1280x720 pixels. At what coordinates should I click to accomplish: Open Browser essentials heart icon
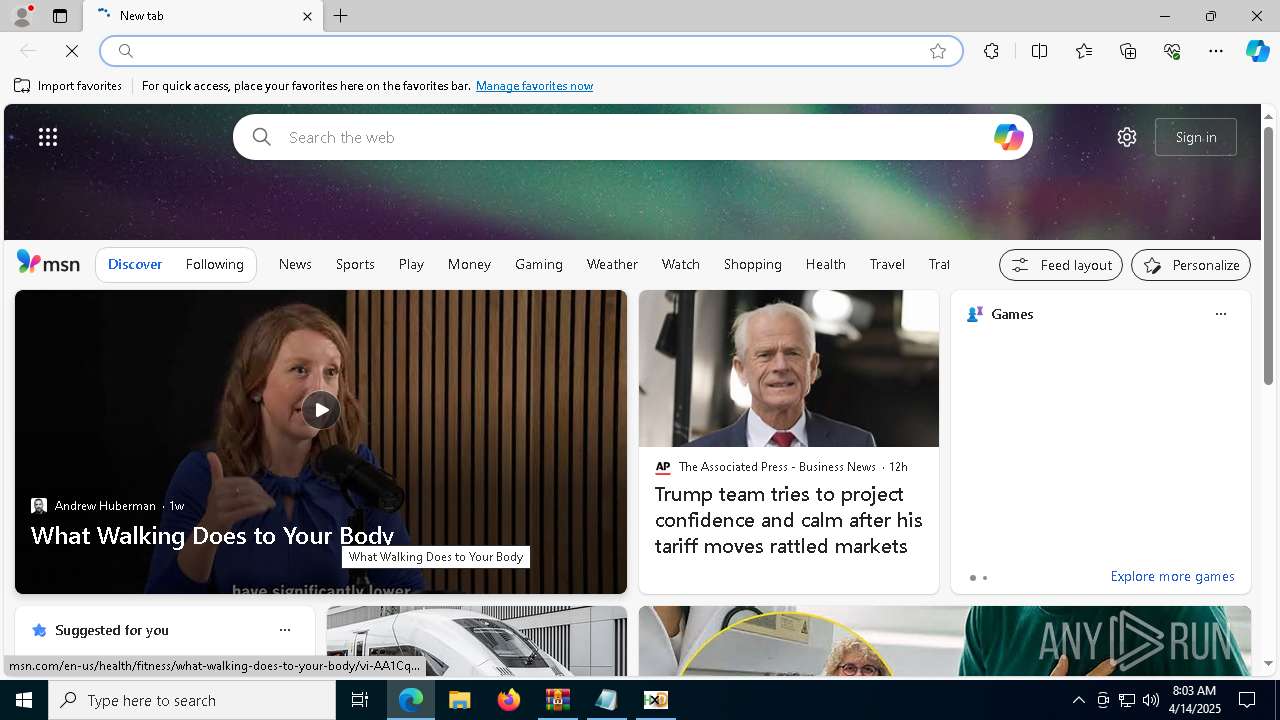pyautogui.click(x=1172, y=51)
